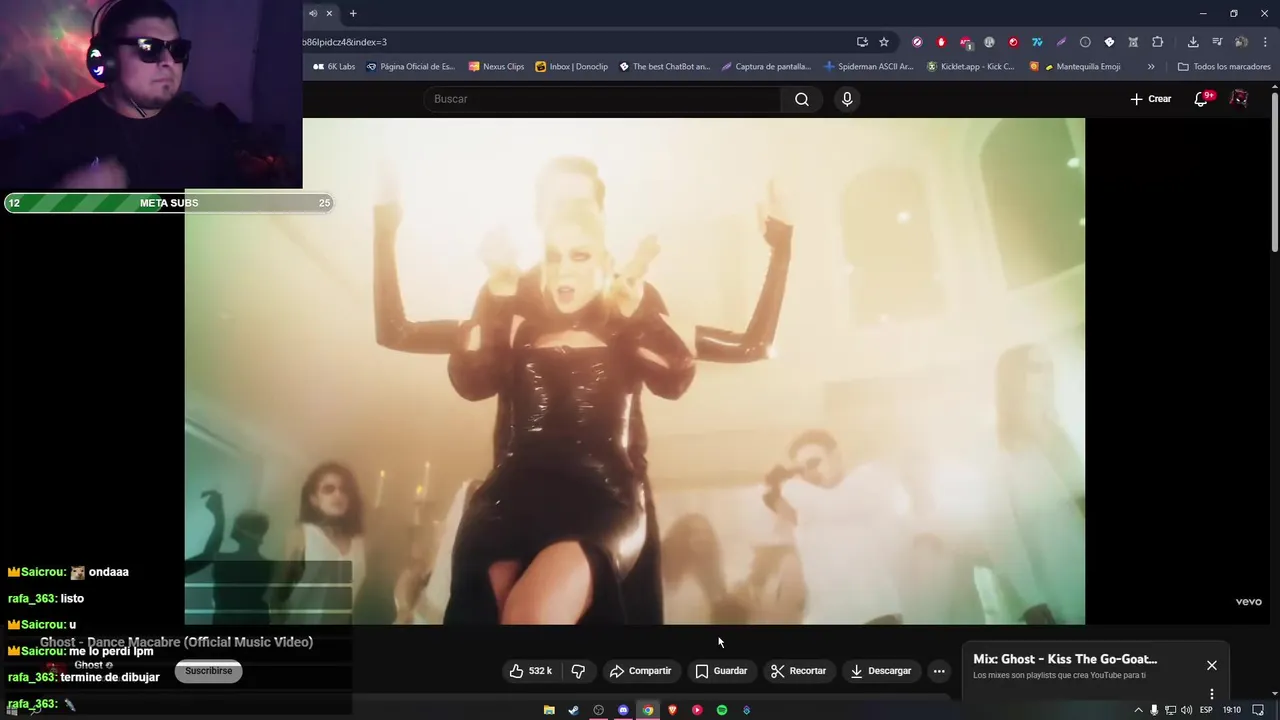Screen dimensions: 1280x720
Task: Open File Explorer from taskbar
Action: click(x=549, y=710)
